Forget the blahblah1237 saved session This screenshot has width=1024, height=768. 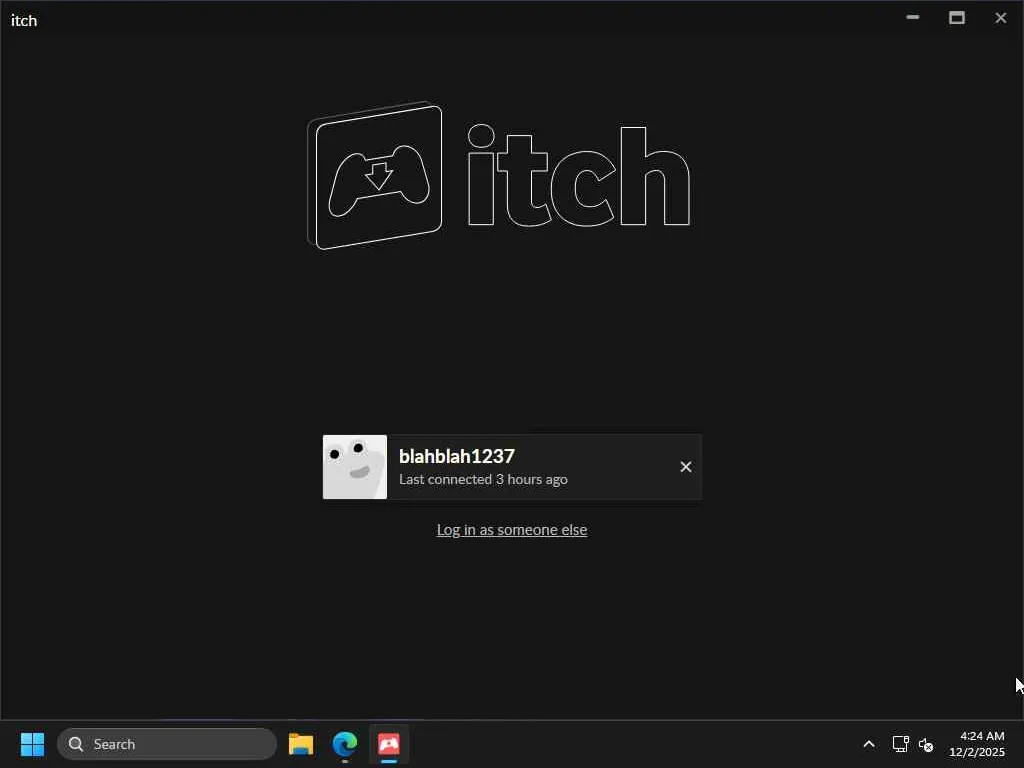click(686, 467)
